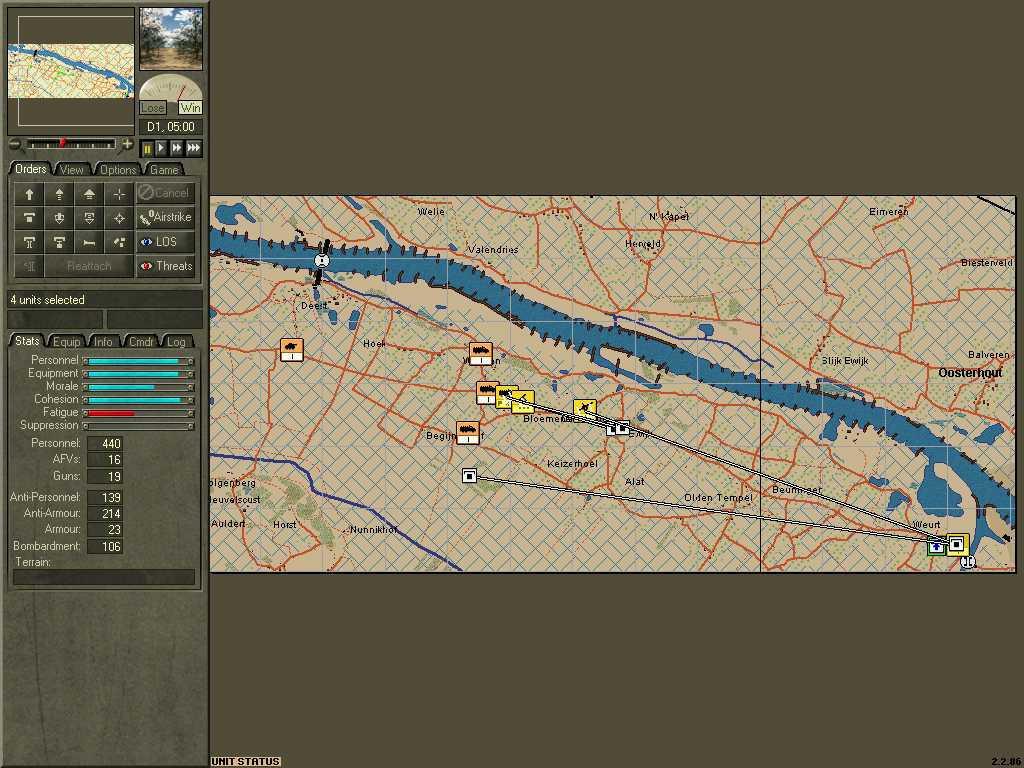Click the map zoom slider track
Viewport: 1024px width, 768px height.
[71, 144]
